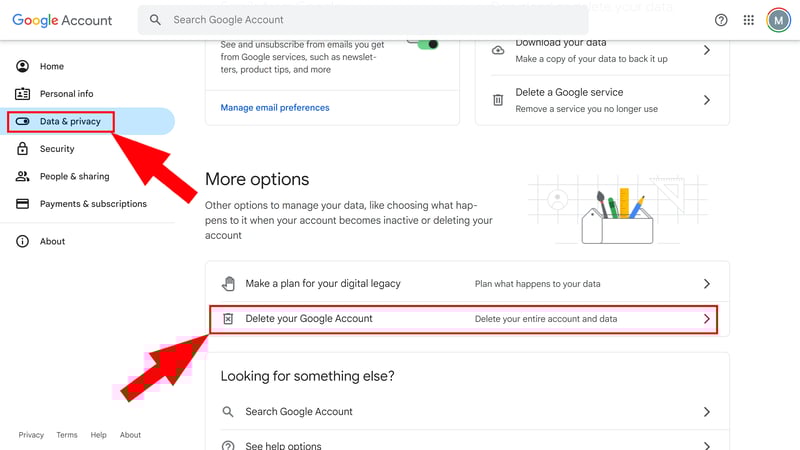
Task: Open Delete a Google service chevron arrow
Action: [707, 100]
